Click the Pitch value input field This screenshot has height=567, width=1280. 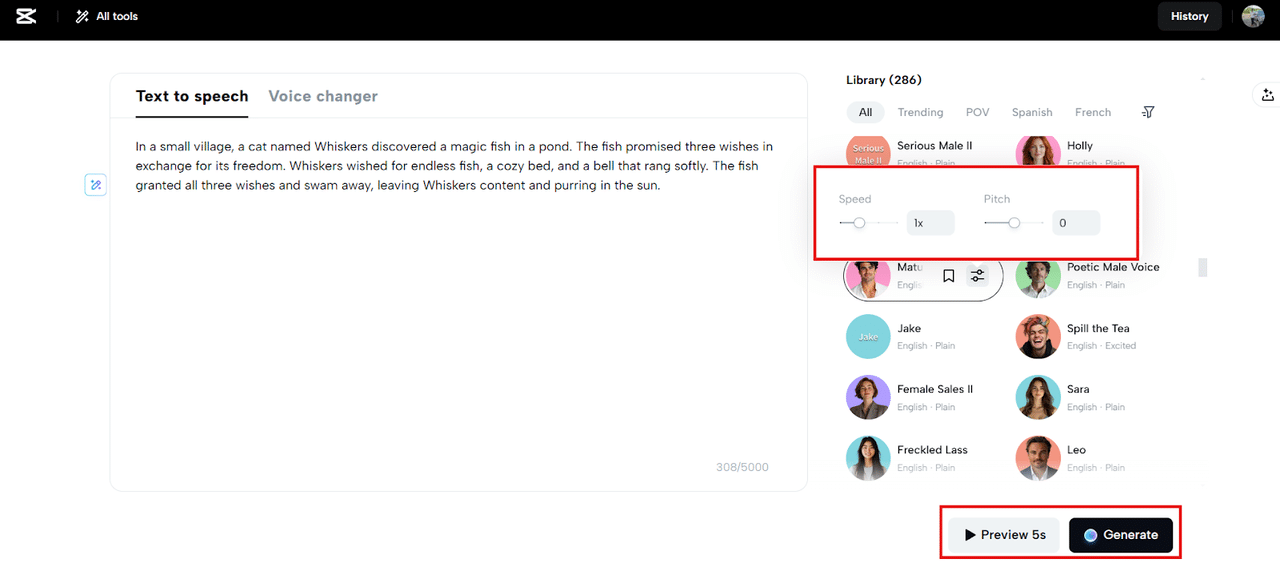pyautogui.click(x=1076, y=223)
